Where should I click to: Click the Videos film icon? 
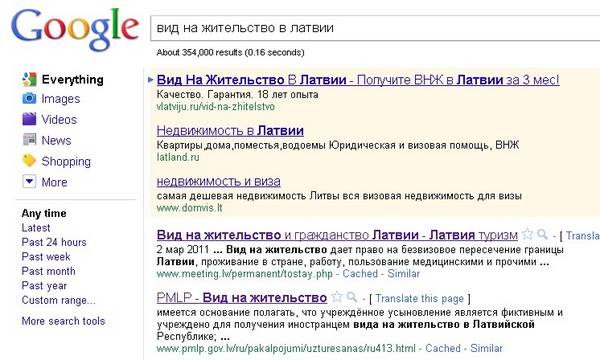tap(29, 119)
